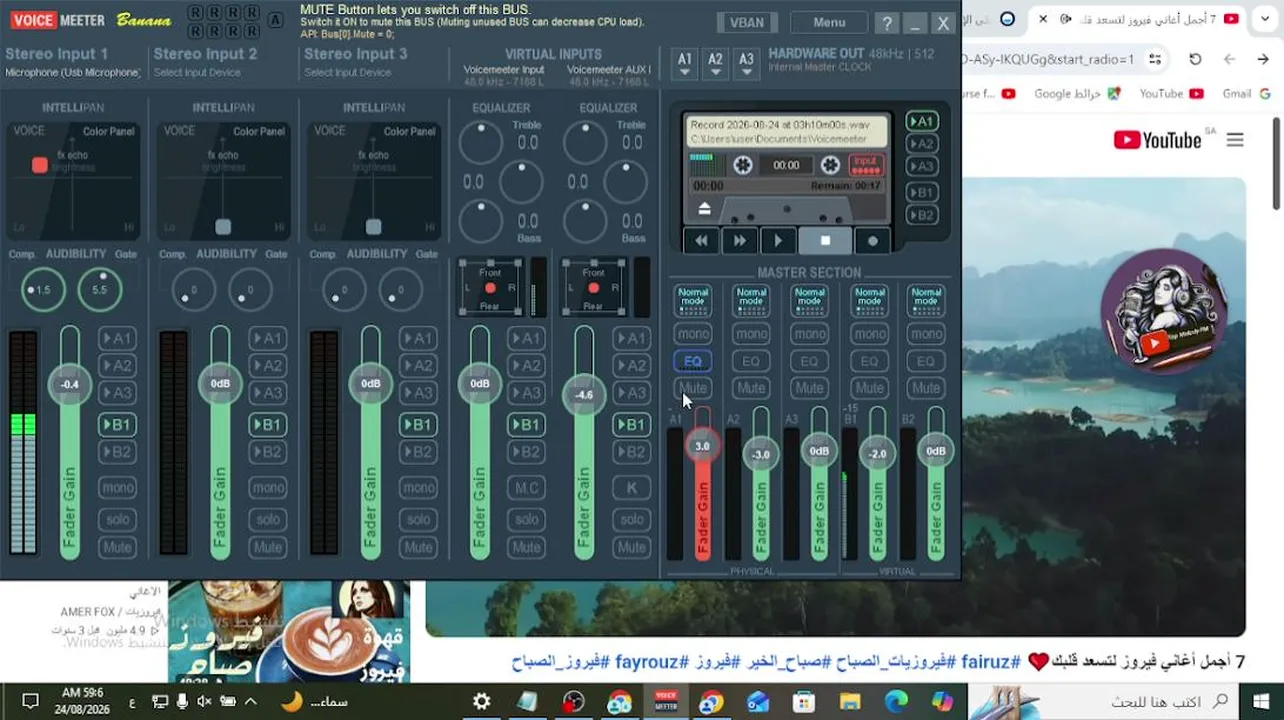This screenshot has width=1284, height=720.
Task: Switch to Voicemeeter from the taskbar icon
Action: click(666, 702)
